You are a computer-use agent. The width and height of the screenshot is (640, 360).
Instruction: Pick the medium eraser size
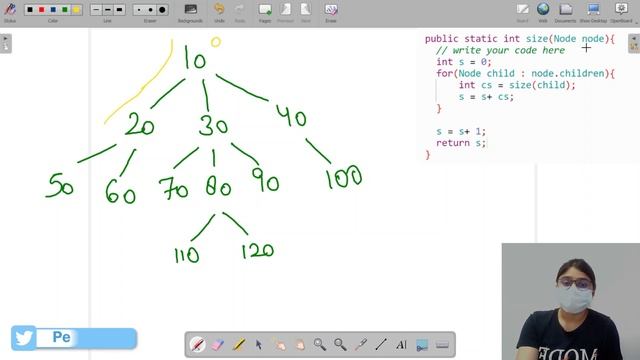click(x=150, y=9)
